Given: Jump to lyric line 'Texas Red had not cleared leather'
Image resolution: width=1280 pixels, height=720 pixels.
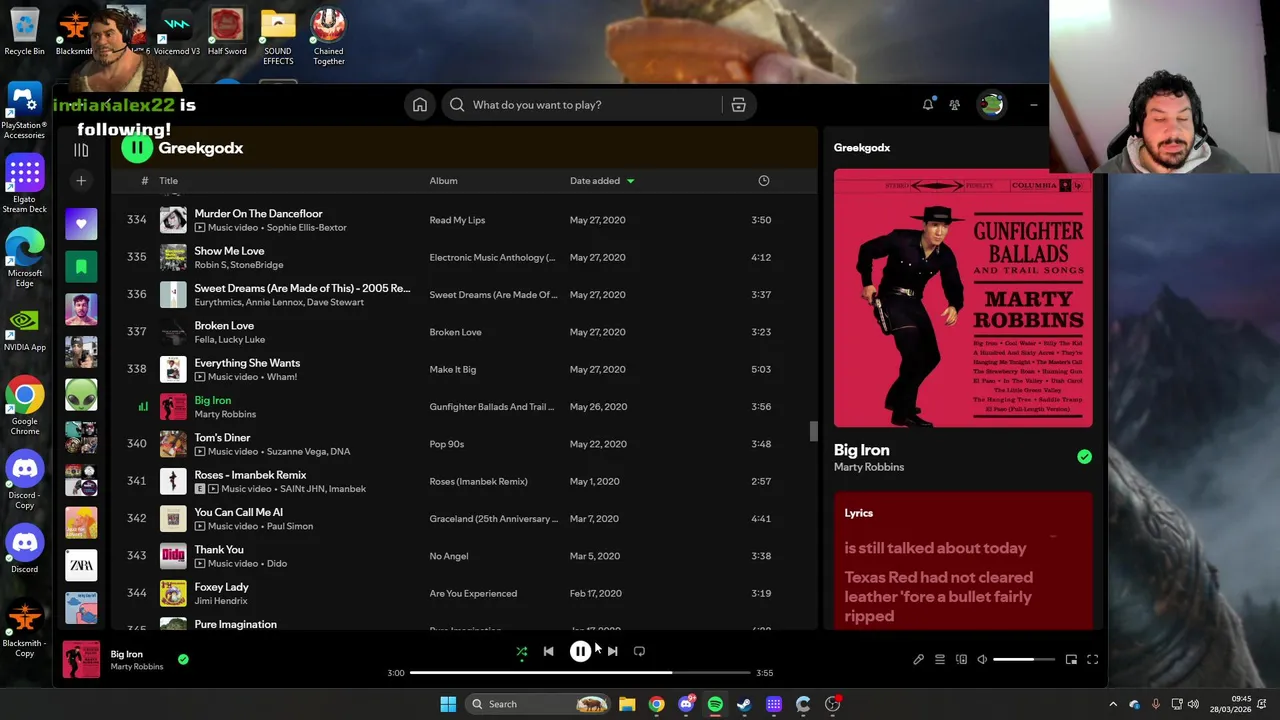Looking at the screenshot, I should (x=938, y=597).
